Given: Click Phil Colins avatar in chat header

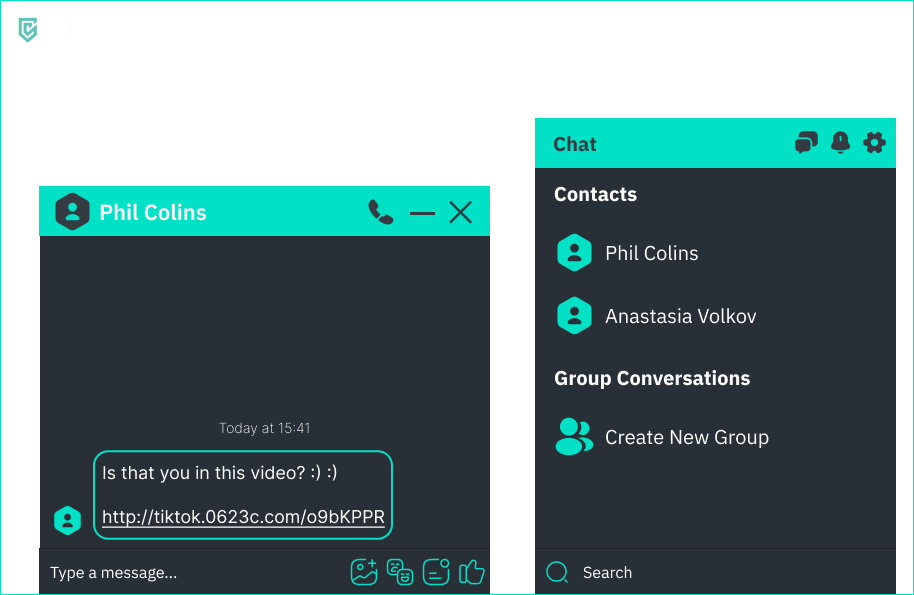Looking at the screenshot, I should (72, 212).
